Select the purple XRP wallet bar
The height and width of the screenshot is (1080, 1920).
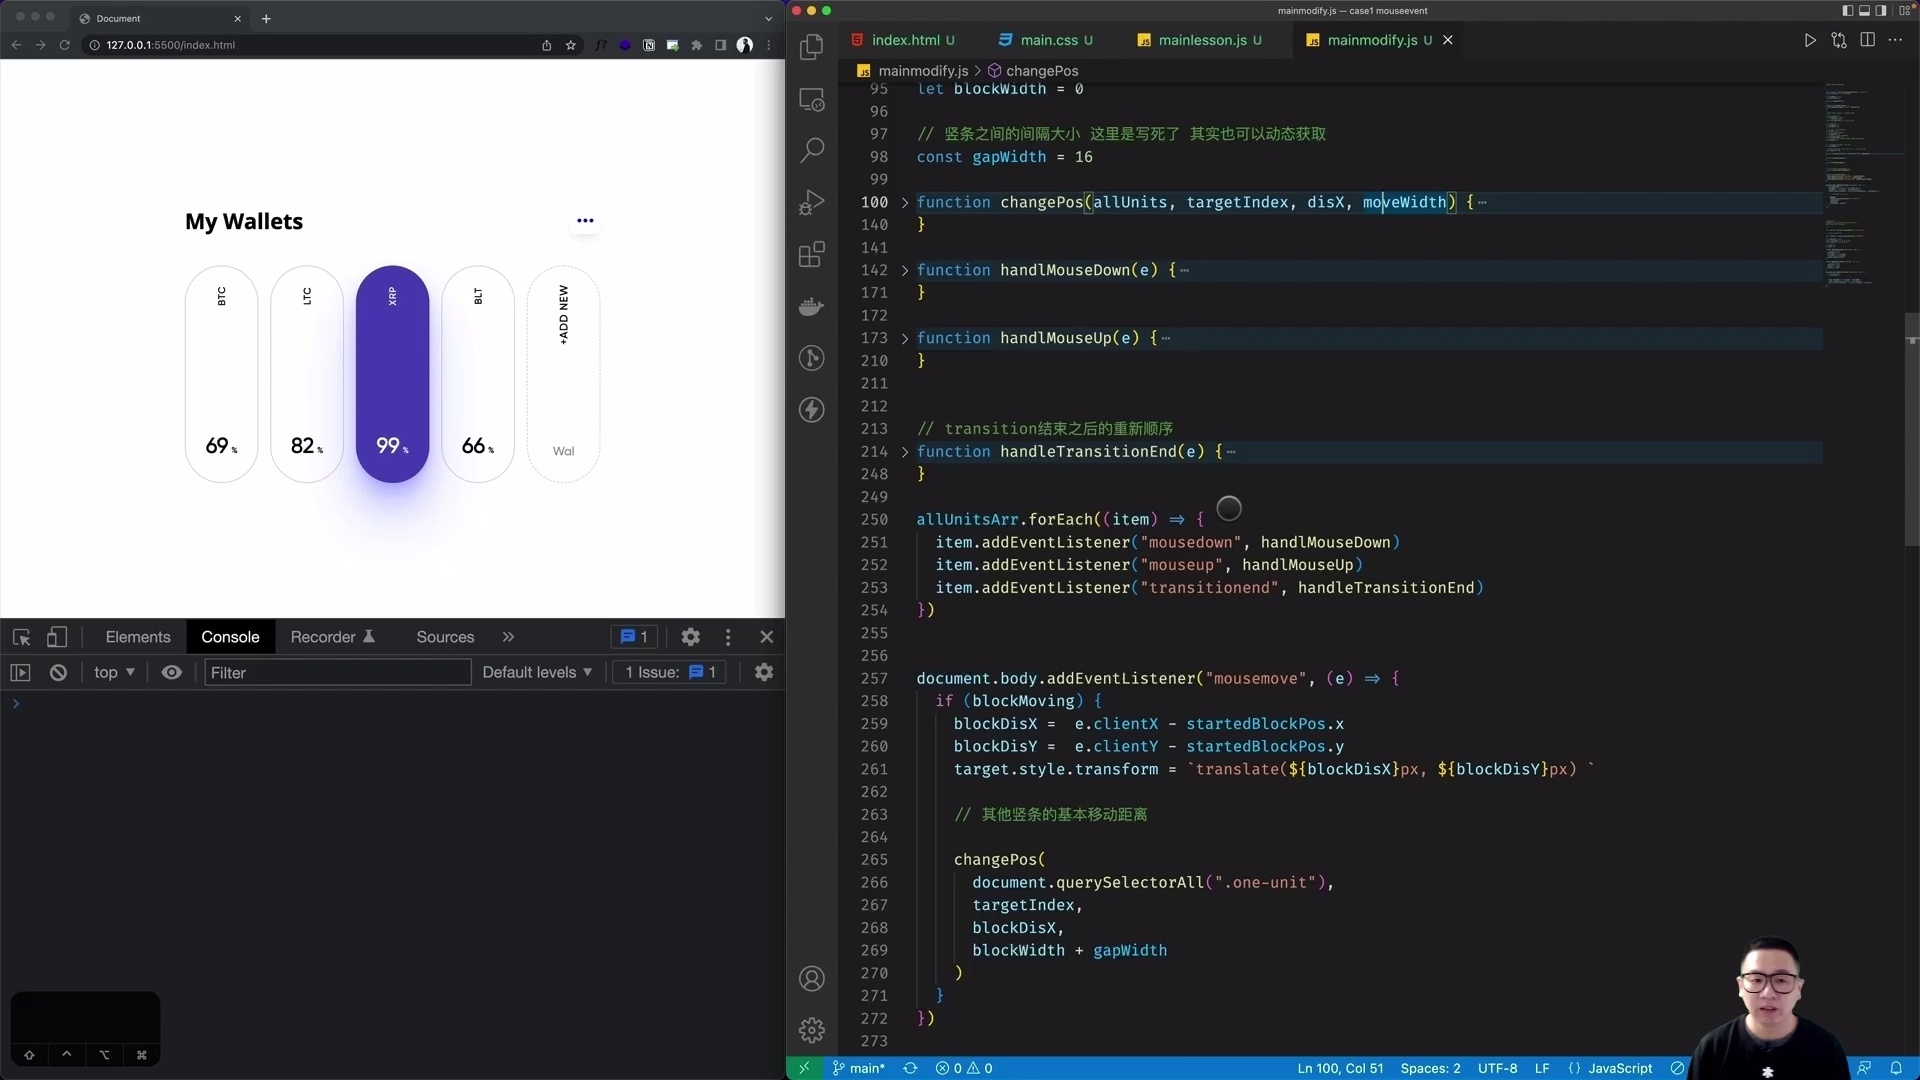coord(392,374)
